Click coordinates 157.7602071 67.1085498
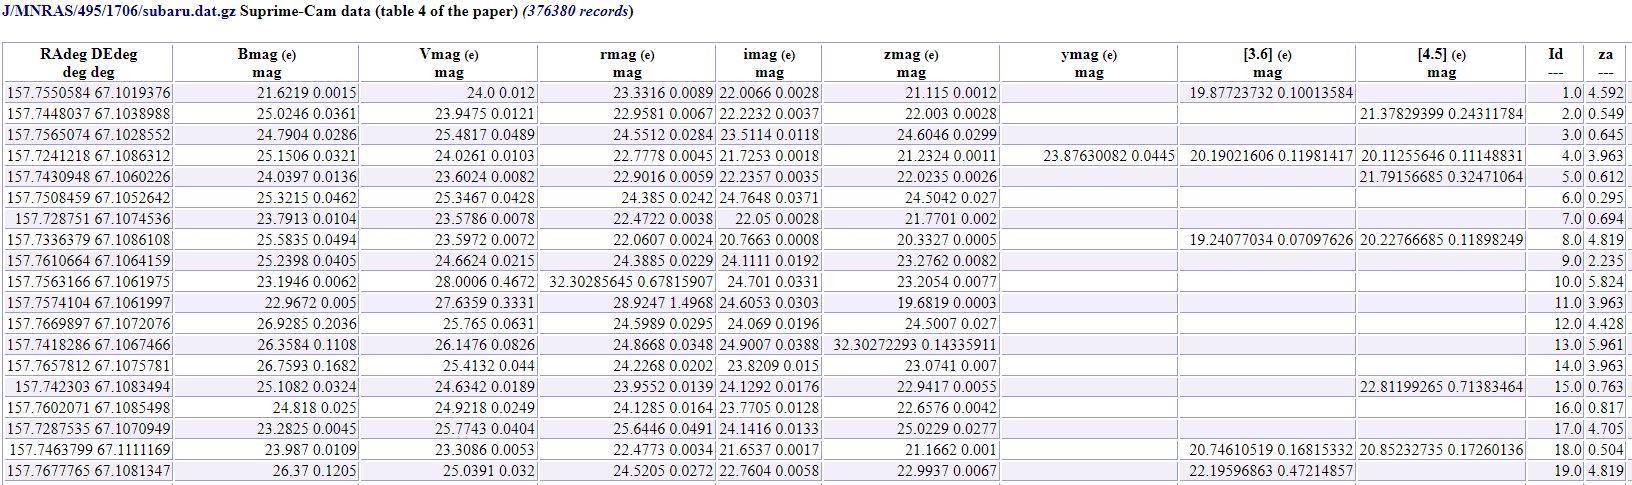 pos(88,408)
